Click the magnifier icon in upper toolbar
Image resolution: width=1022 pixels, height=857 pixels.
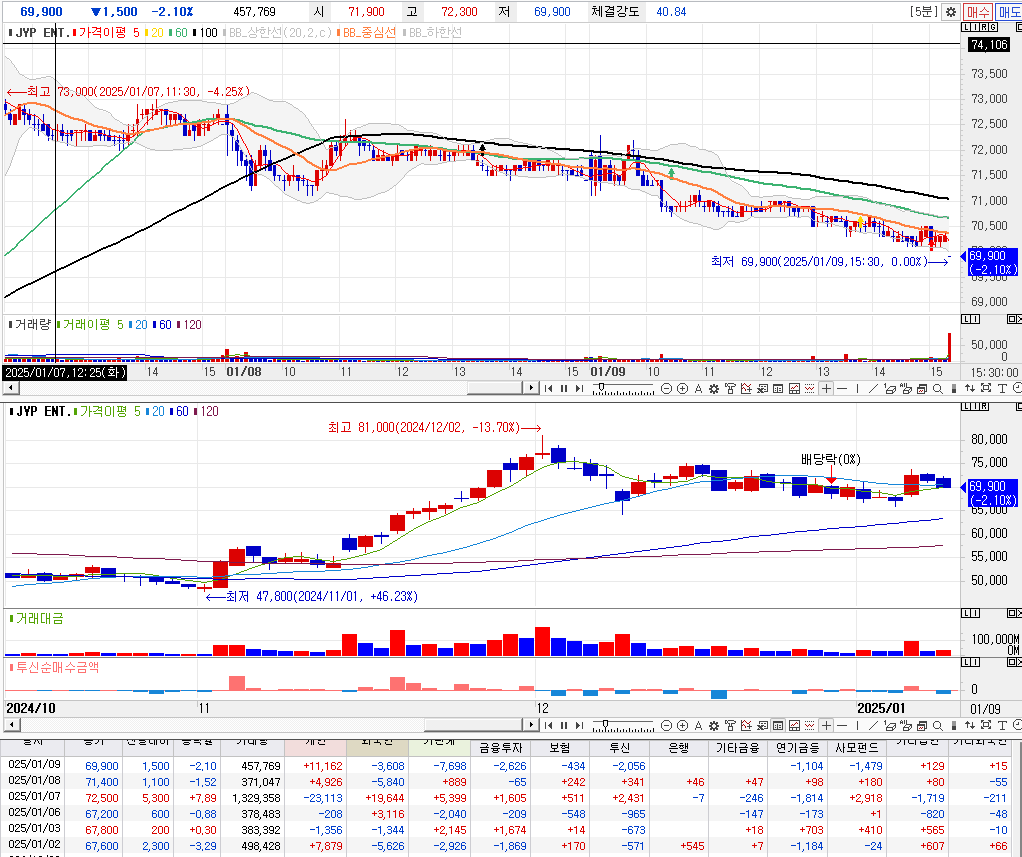[x=938, y=388]
